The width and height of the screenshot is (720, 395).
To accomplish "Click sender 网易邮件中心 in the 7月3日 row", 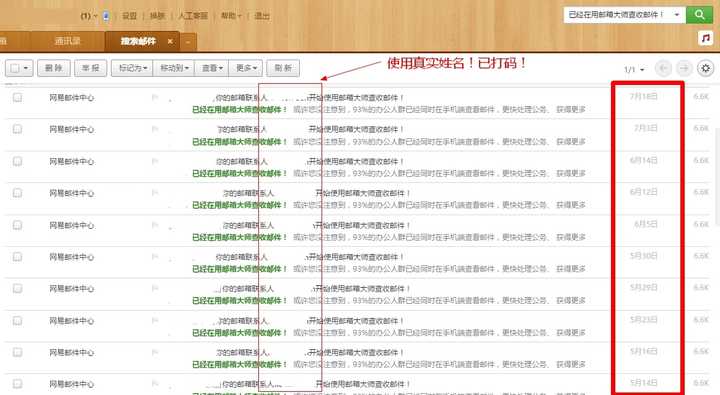I will click(72, 130).
